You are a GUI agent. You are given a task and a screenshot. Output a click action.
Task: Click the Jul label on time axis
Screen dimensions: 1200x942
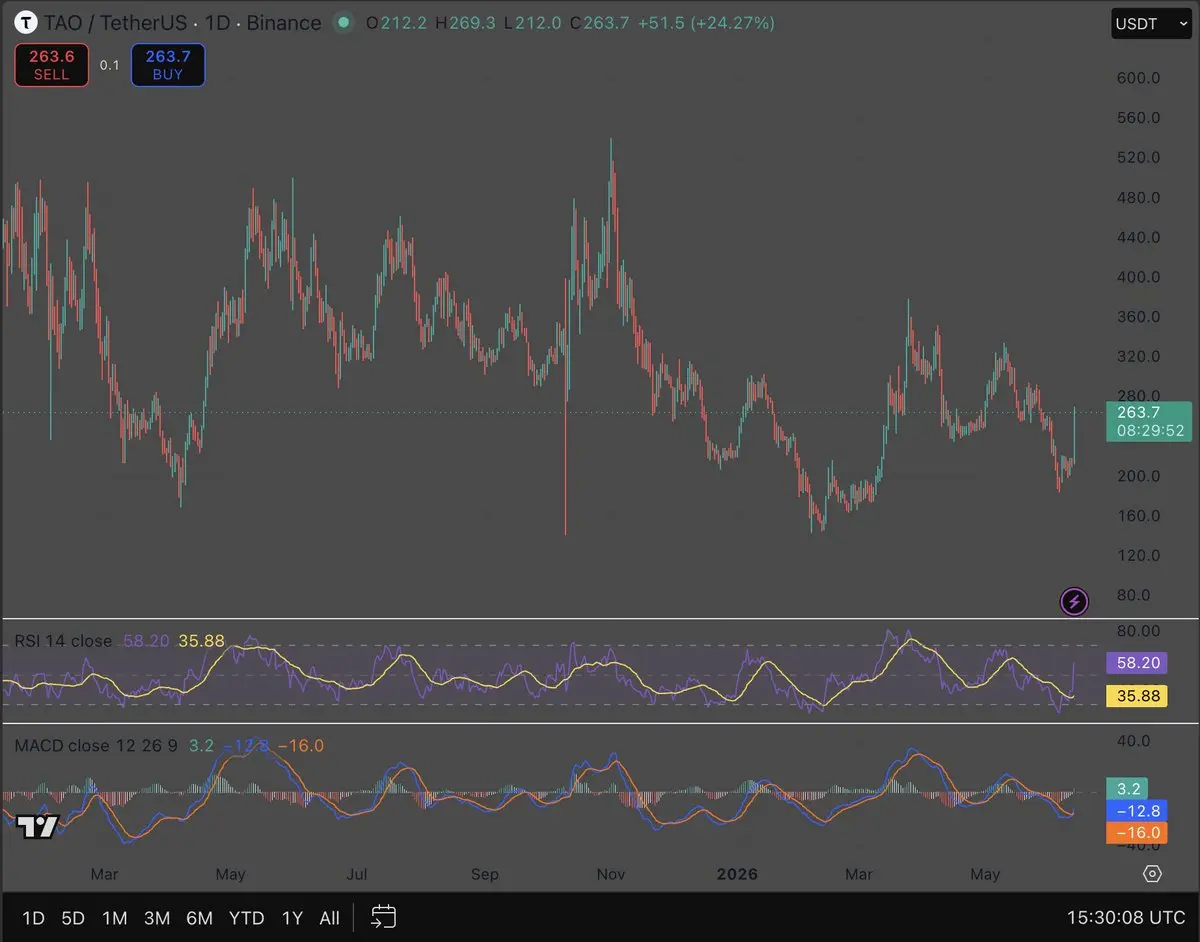point(357,874)
